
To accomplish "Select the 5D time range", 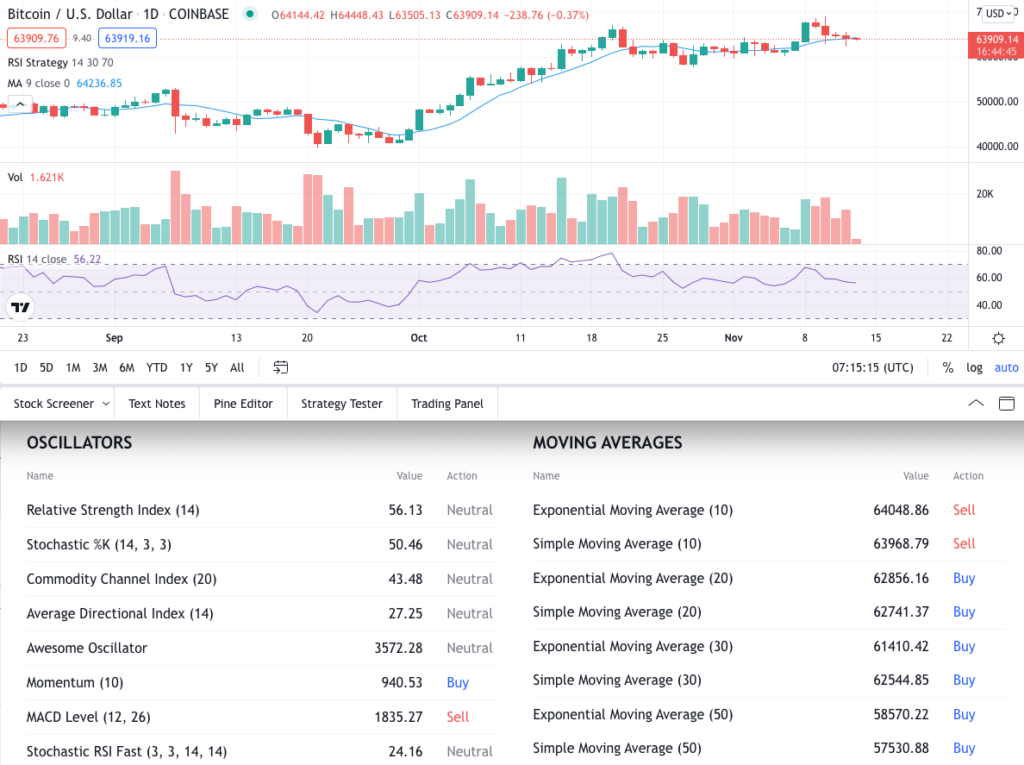I will click(x=46, y=368).
